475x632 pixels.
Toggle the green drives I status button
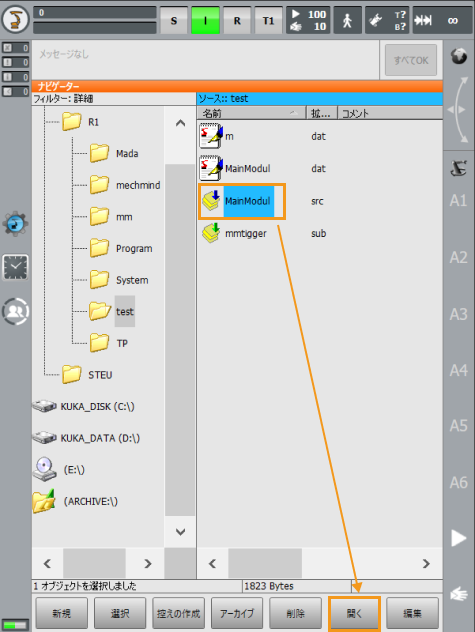click(205, 20)
